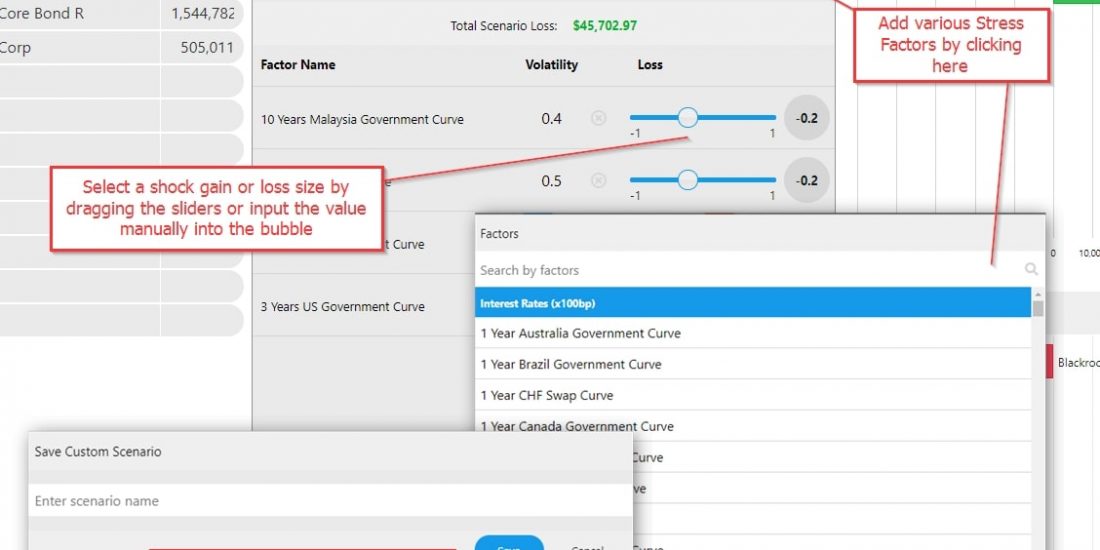Click the remove icon beside volatility 0.5
1100x550 pixels.
[598, 181]
